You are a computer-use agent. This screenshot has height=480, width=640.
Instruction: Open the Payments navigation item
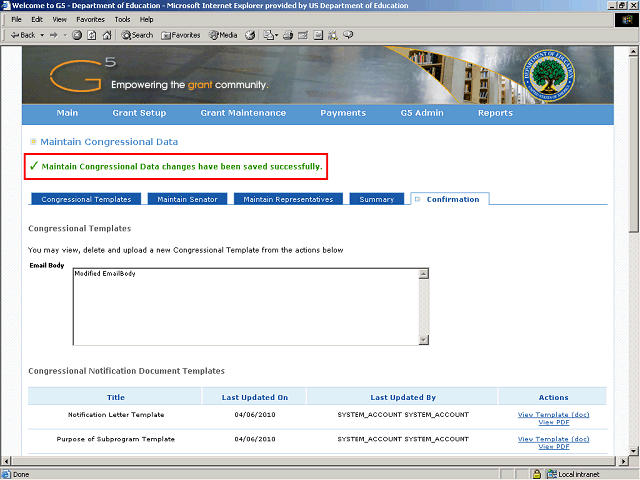coord(343,113)
